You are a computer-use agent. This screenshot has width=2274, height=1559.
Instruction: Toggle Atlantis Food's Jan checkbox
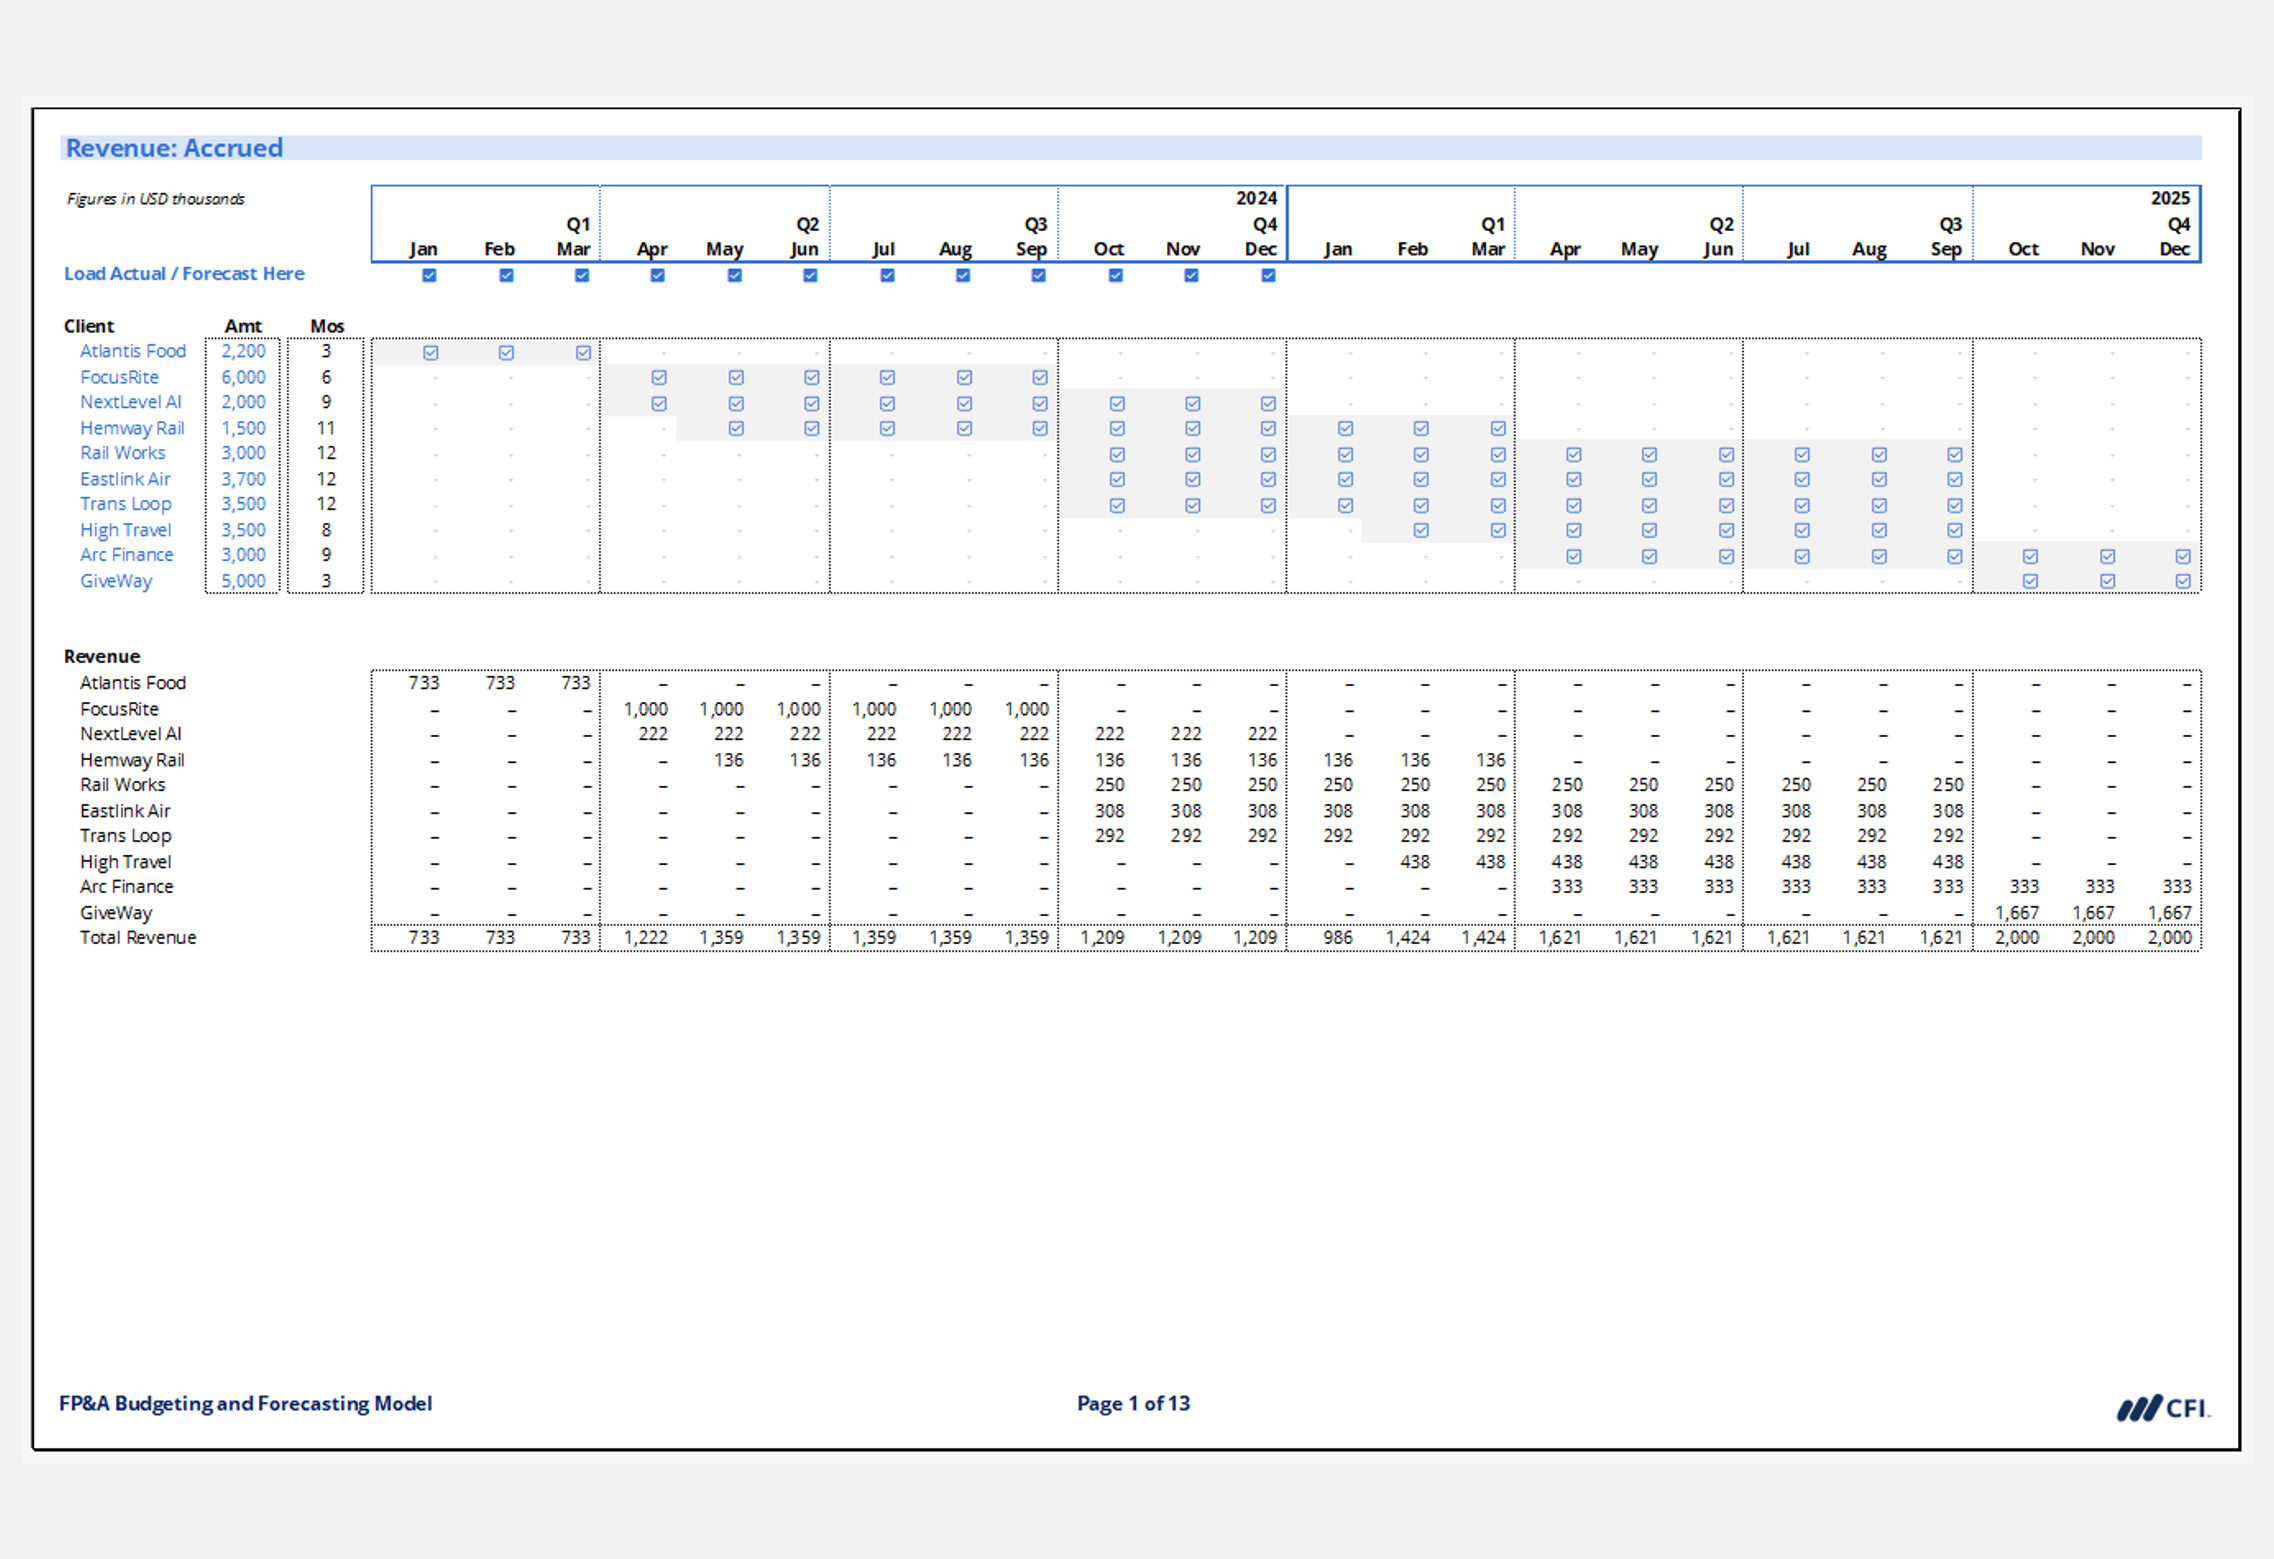pyautogui.click(x=430, y=352)
